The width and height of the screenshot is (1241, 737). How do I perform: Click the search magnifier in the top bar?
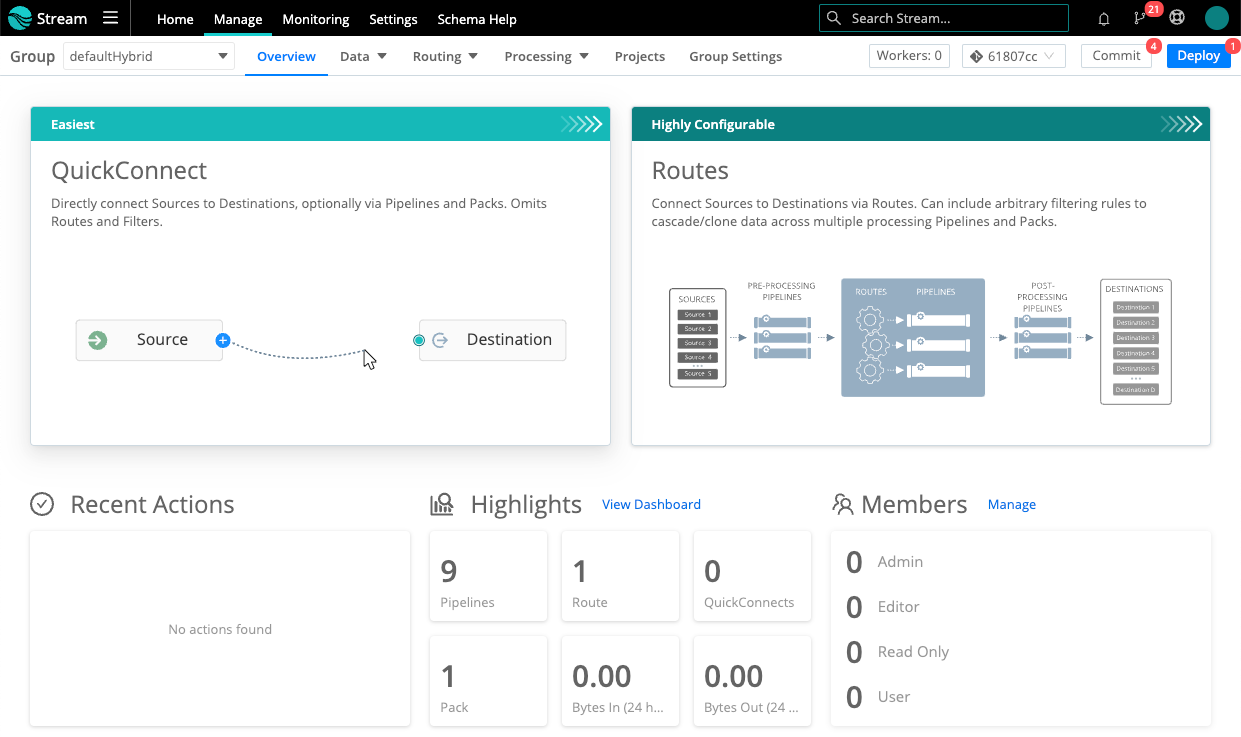click(x=833, y=18)
